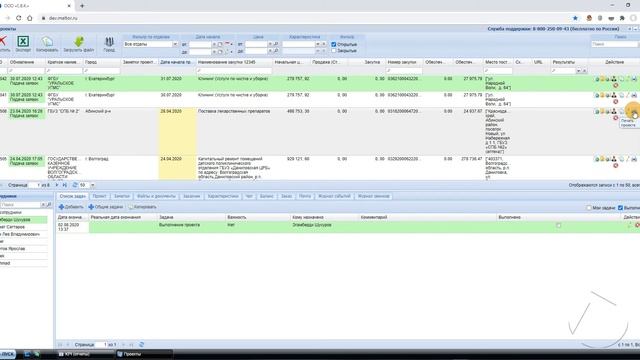This screenshot has height=360, width=640.
Task: Open the Журнал событий tab
Action: (334, 196)
